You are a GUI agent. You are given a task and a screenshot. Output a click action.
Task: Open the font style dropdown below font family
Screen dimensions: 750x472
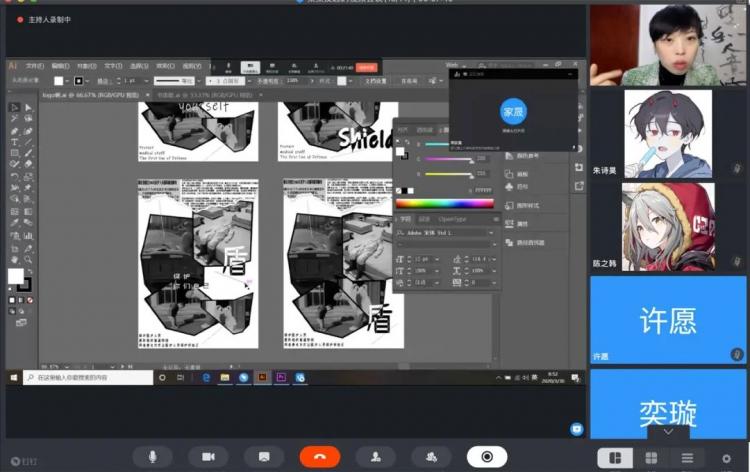[494, 244]
